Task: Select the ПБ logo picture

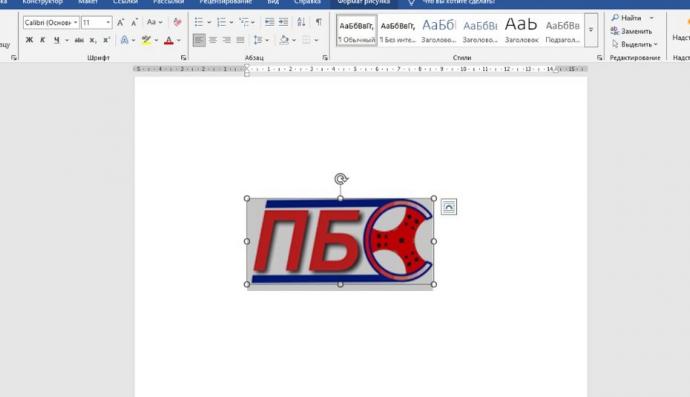Action: (340, 241)
